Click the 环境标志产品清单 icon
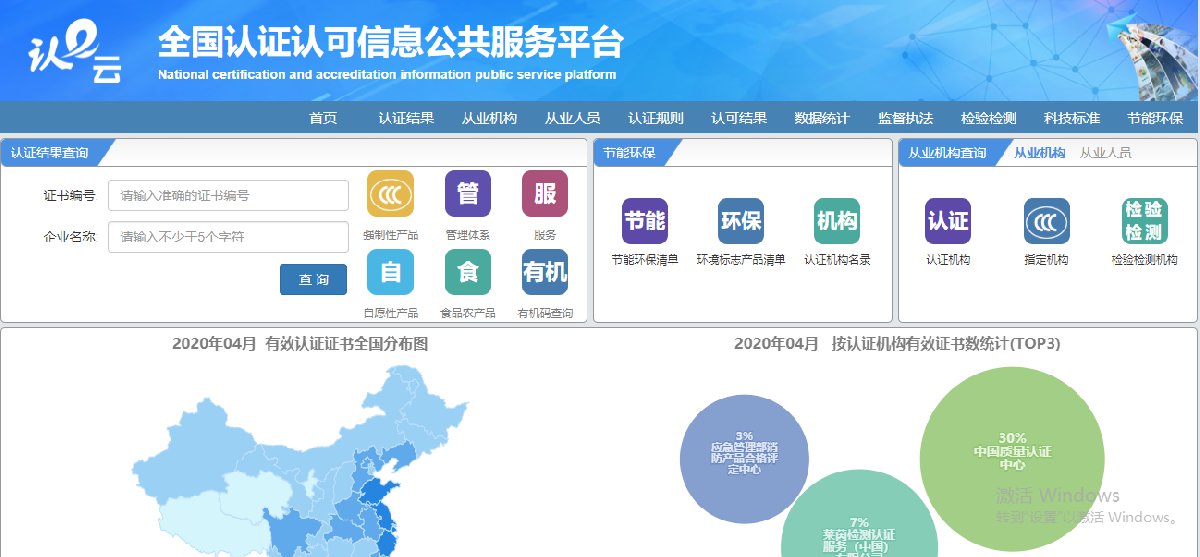The width and height of the screenshot is (1200, 557). (x=740, y=221)
